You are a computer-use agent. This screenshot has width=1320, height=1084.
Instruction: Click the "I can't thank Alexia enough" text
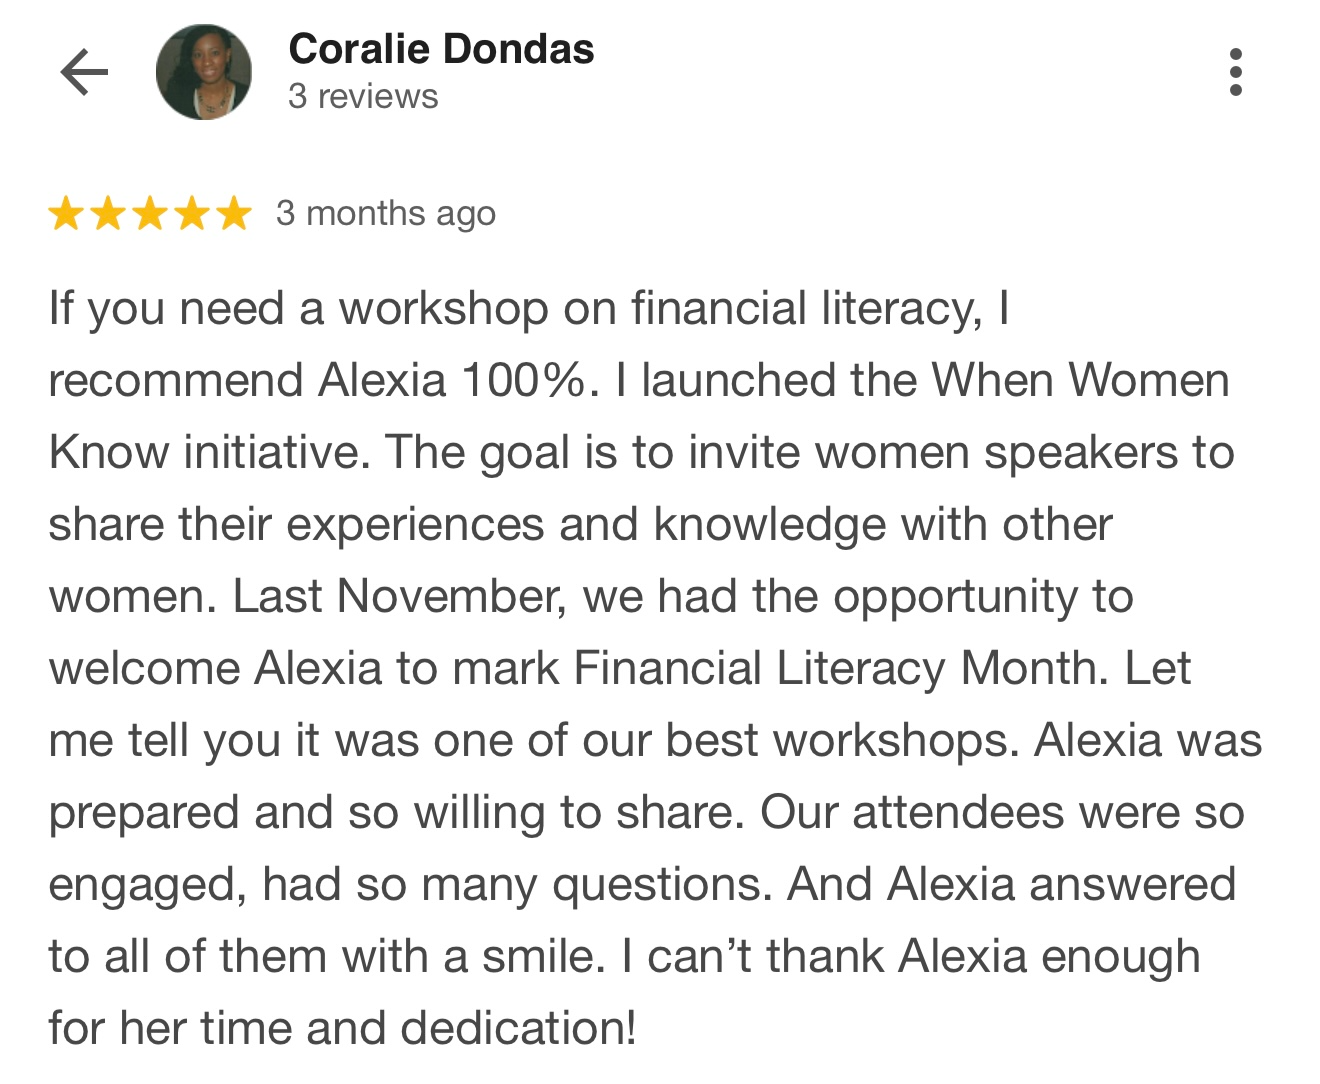[911, 957]
